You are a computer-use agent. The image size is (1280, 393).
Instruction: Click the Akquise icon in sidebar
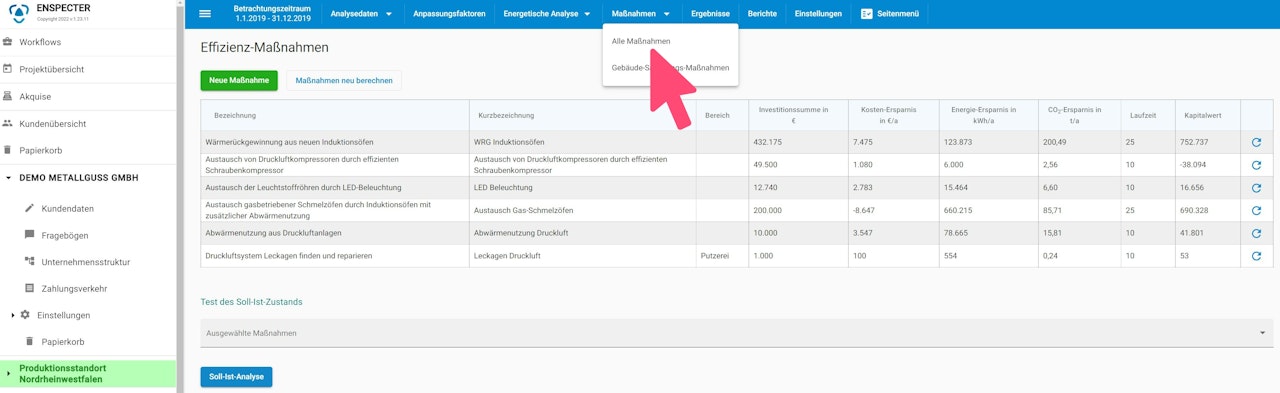tap(8, 96)
